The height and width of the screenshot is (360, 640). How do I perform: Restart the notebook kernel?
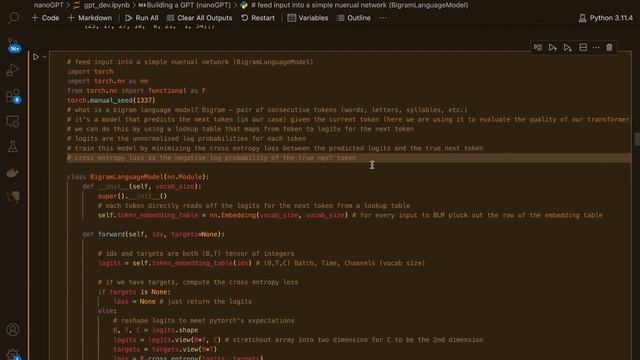pos(258,18)
